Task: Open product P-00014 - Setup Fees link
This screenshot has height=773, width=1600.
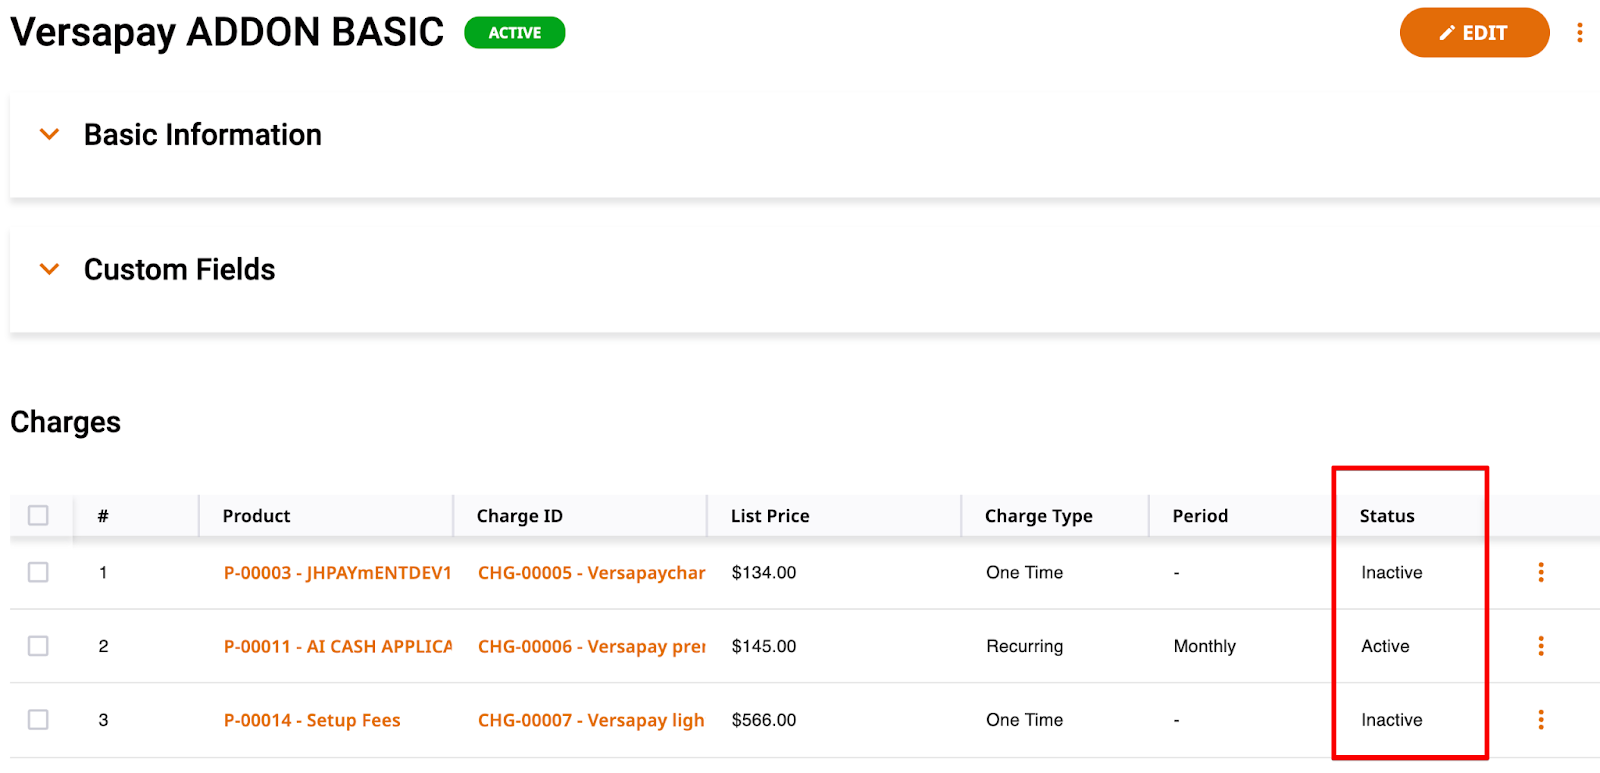Action: click(x=312, y=720)
